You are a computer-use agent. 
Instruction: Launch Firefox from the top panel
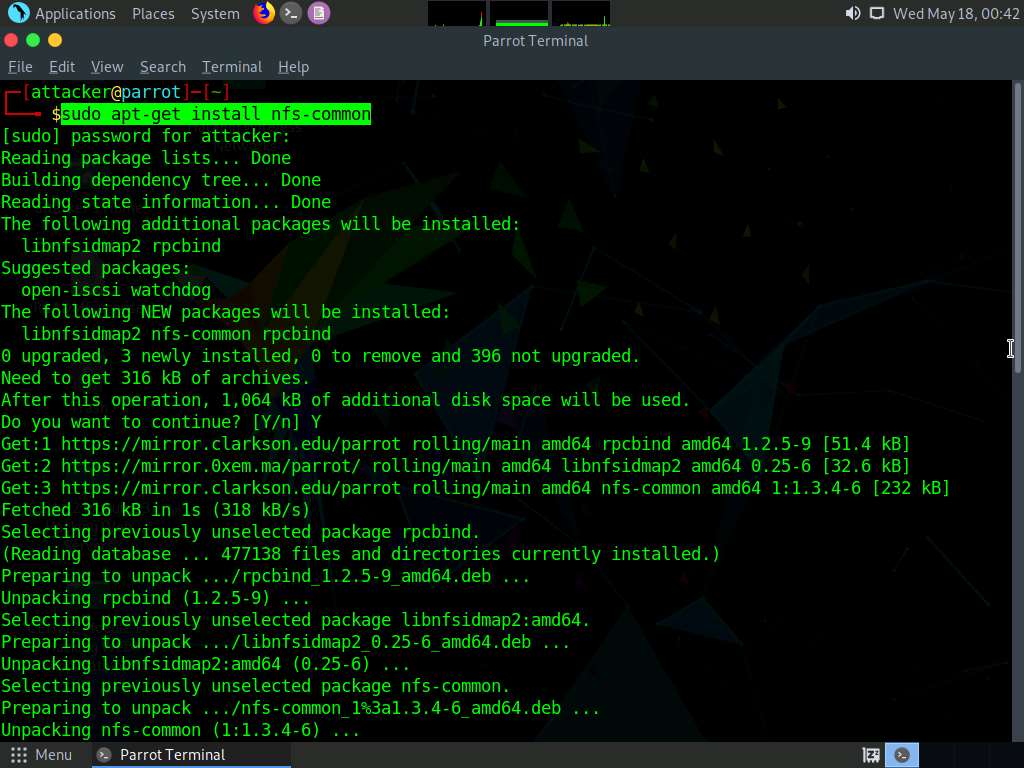[264, 13]
